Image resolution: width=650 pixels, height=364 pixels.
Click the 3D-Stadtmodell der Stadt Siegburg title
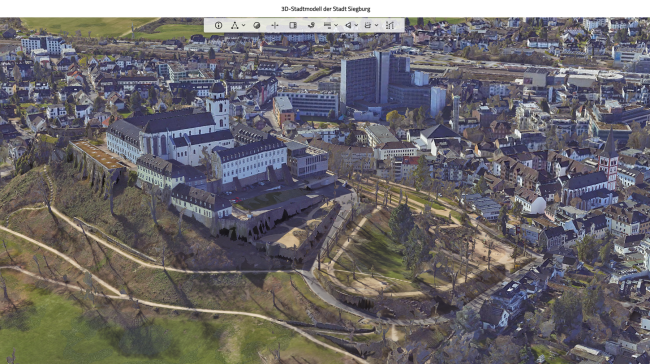pyautogui.click(x=326, y=9)
